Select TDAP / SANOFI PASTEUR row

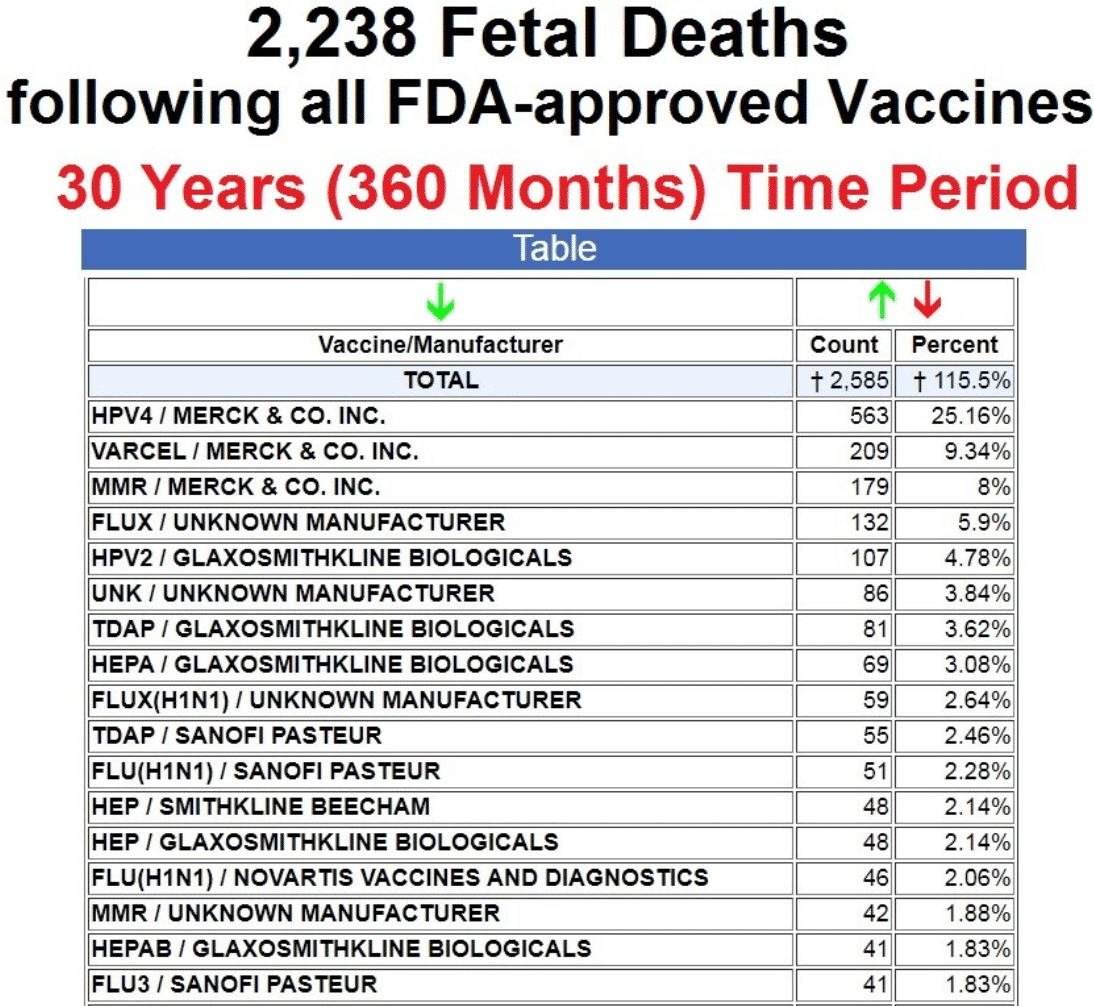click(236, 736)
